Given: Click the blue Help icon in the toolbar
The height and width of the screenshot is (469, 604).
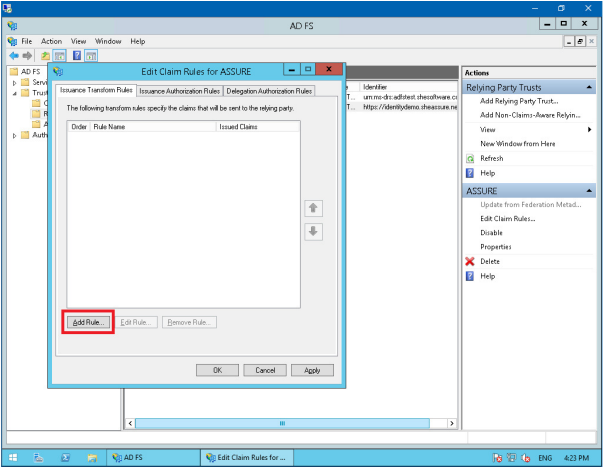Looking at the screenshot, I should pyautogui.click(x=76, y=56).
